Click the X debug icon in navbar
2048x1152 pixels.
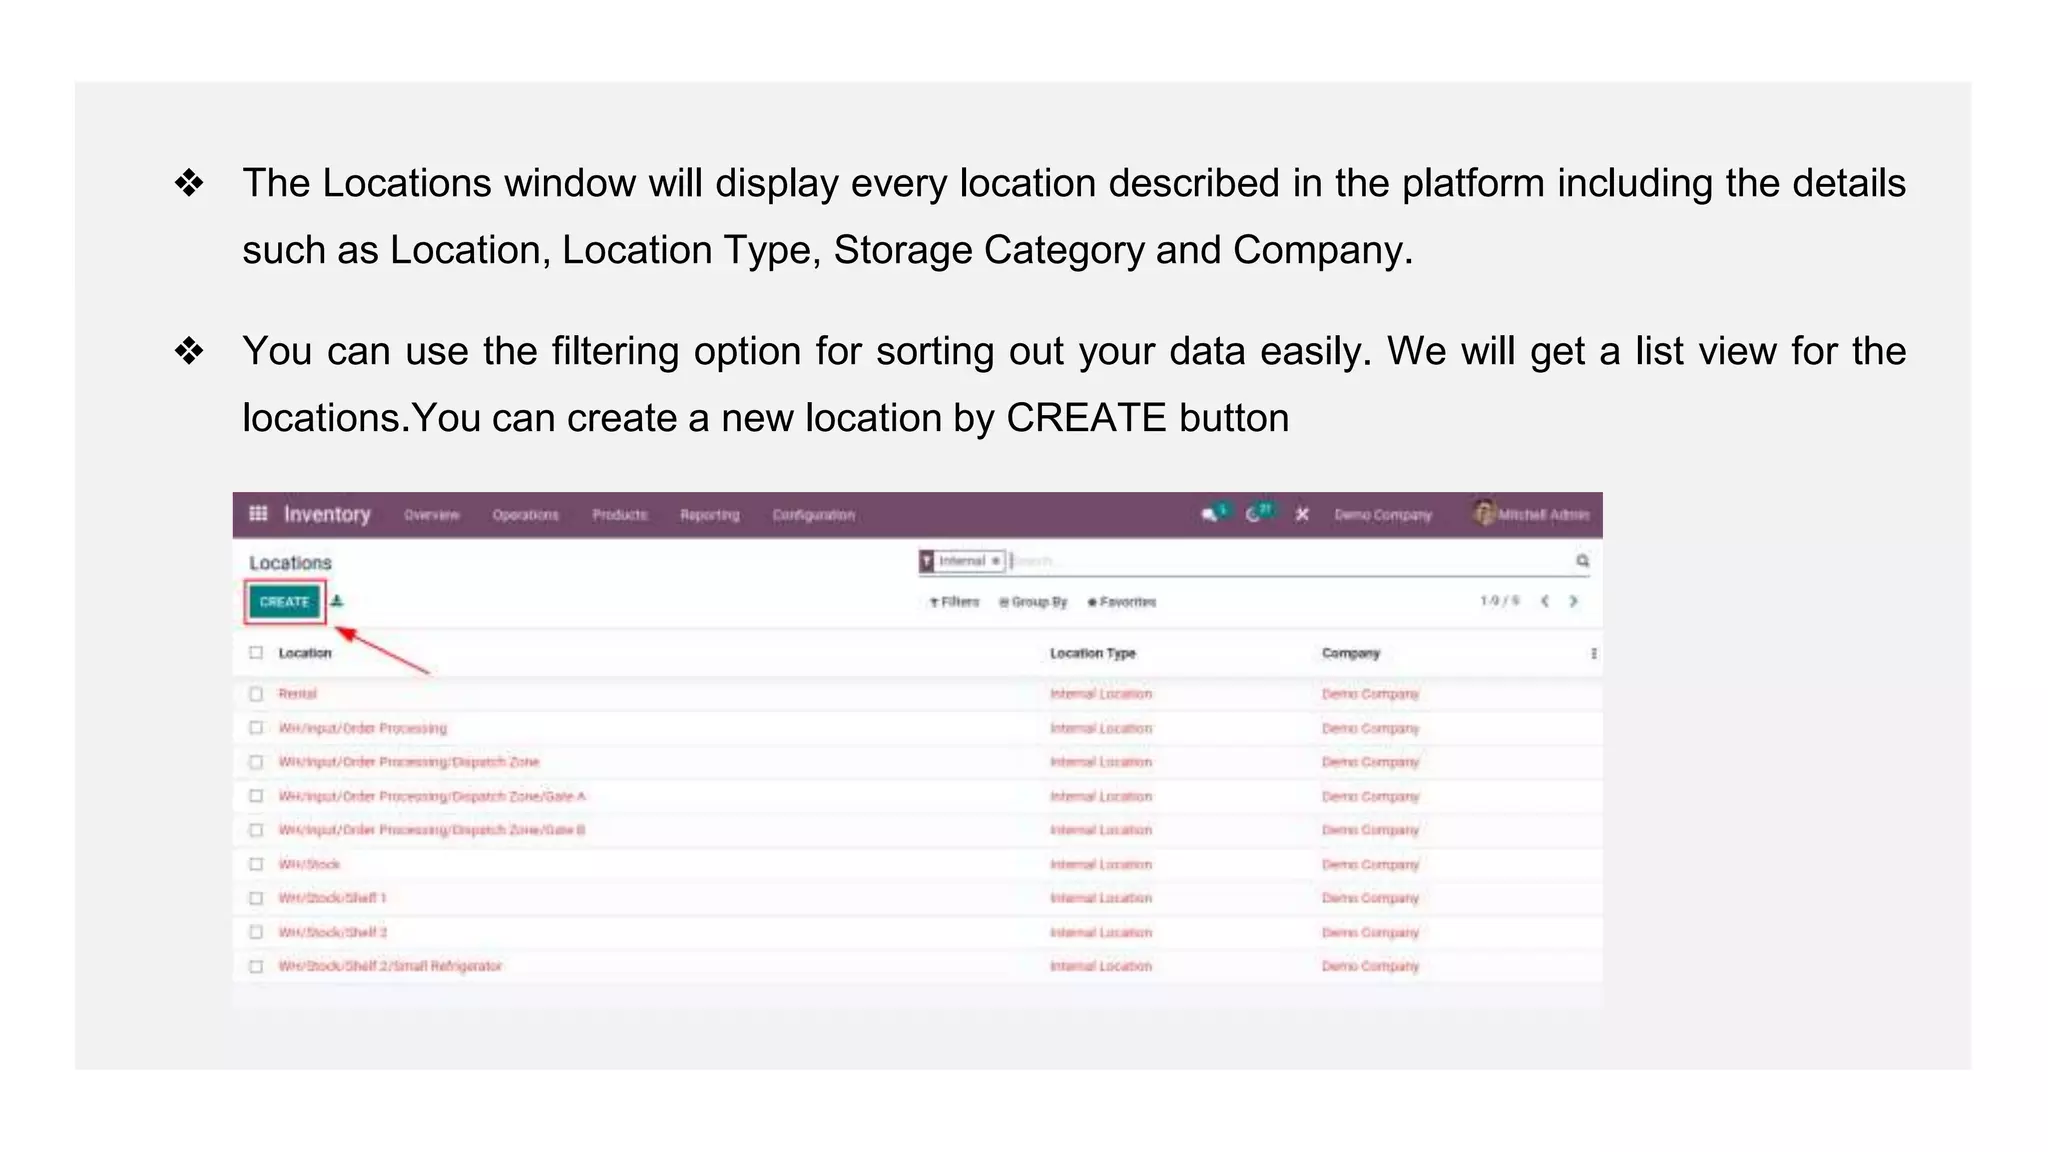coord(1302,514)
